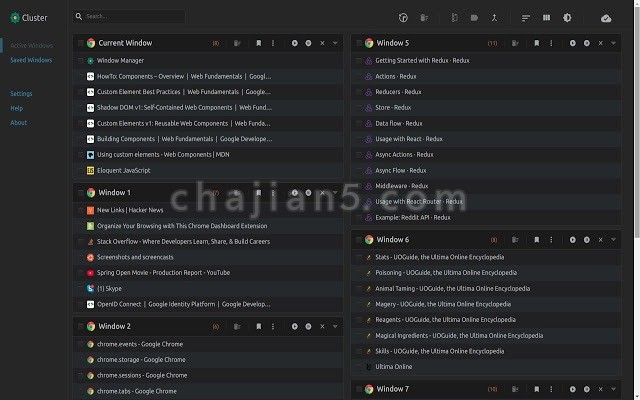Collapse Window 7 using its dropdown arrow
Viewport: 640px width, 400px height.
coord(613,389)
